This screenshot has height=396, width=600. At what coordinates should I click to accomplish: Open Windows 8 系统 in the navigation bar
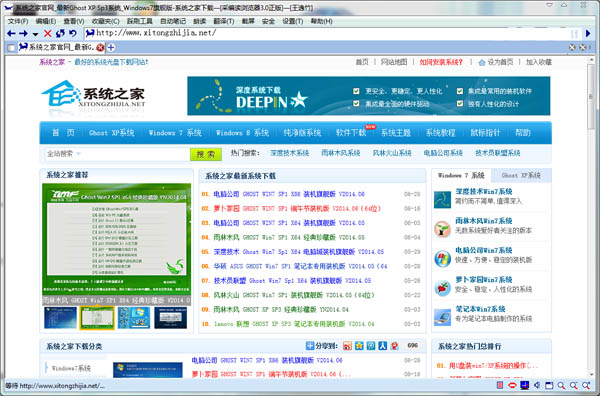(x=242, y=133)
